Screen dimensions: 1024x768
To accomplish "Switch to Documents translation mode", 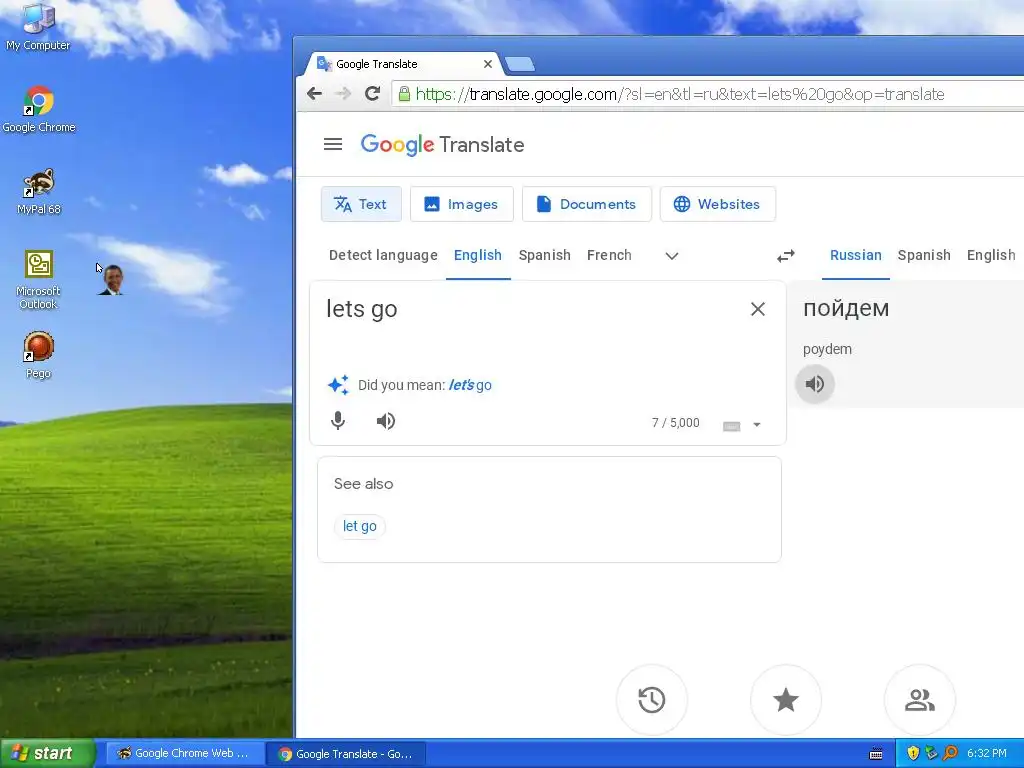I will pyautogui.click(x=586, y=204).
